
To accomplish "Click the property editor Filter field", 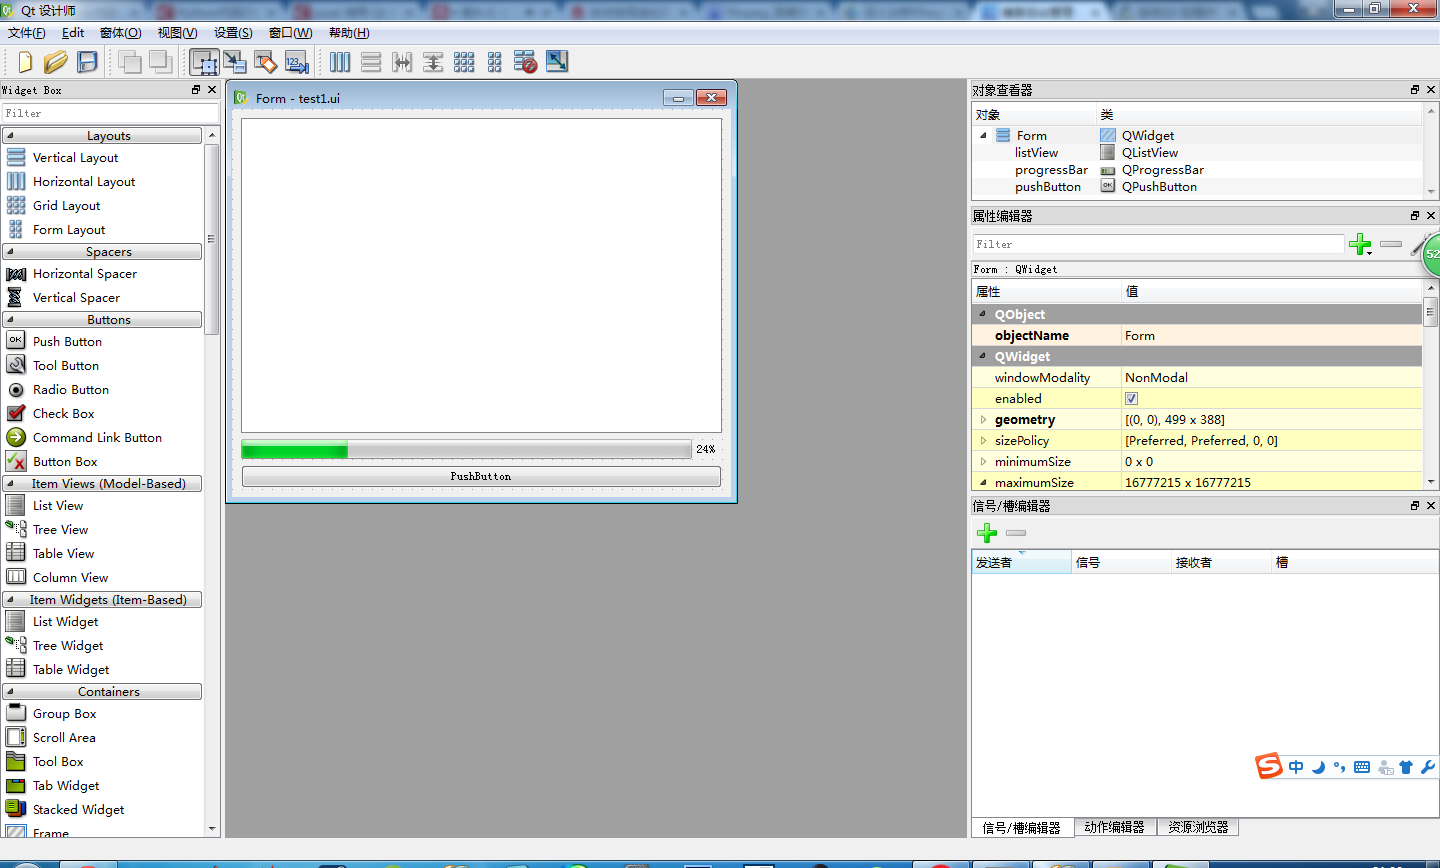I will pyautogui.click(x=1158, y=244).
